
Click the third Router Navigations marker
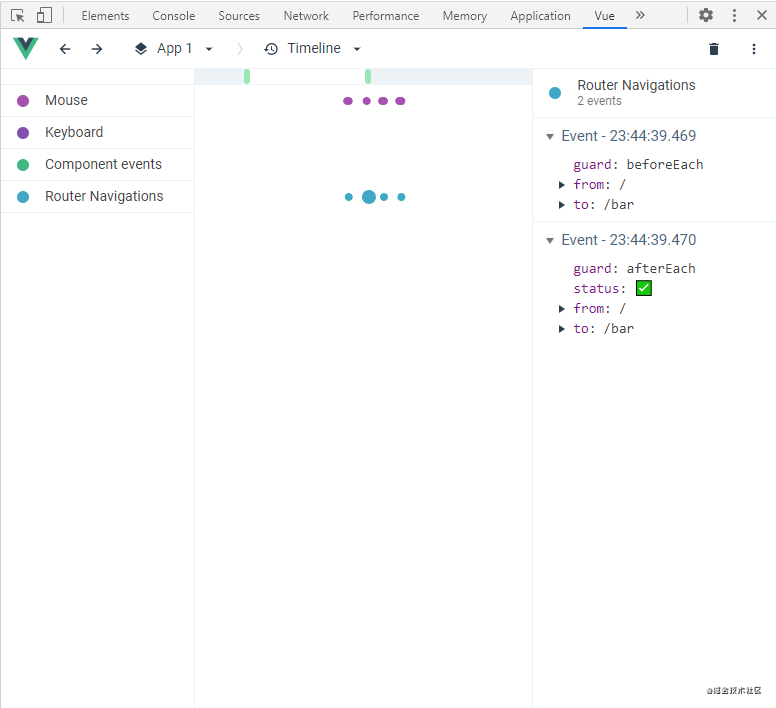(384, 197)
